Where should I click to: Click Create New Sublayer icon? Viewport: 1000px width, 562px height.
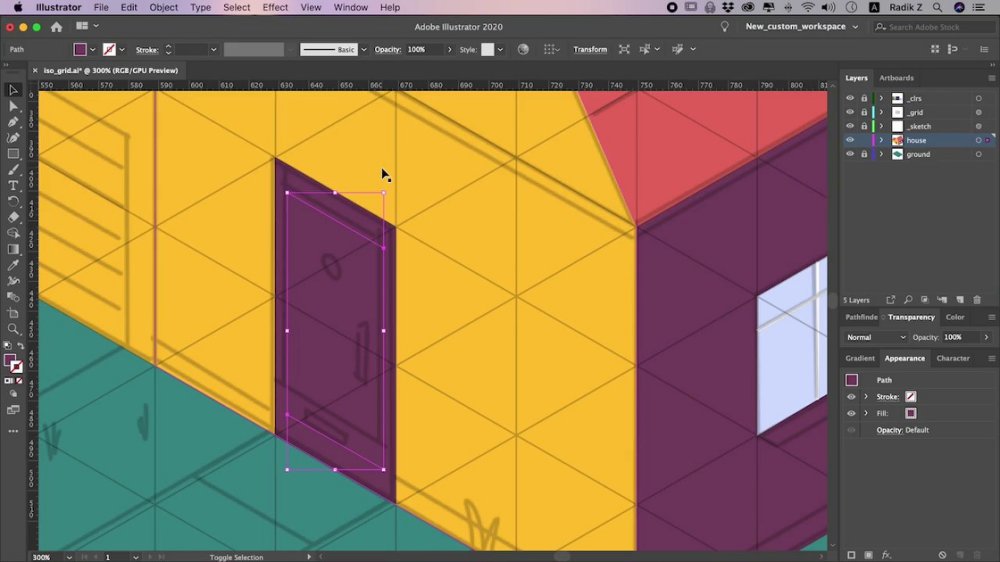coord(942,300)
